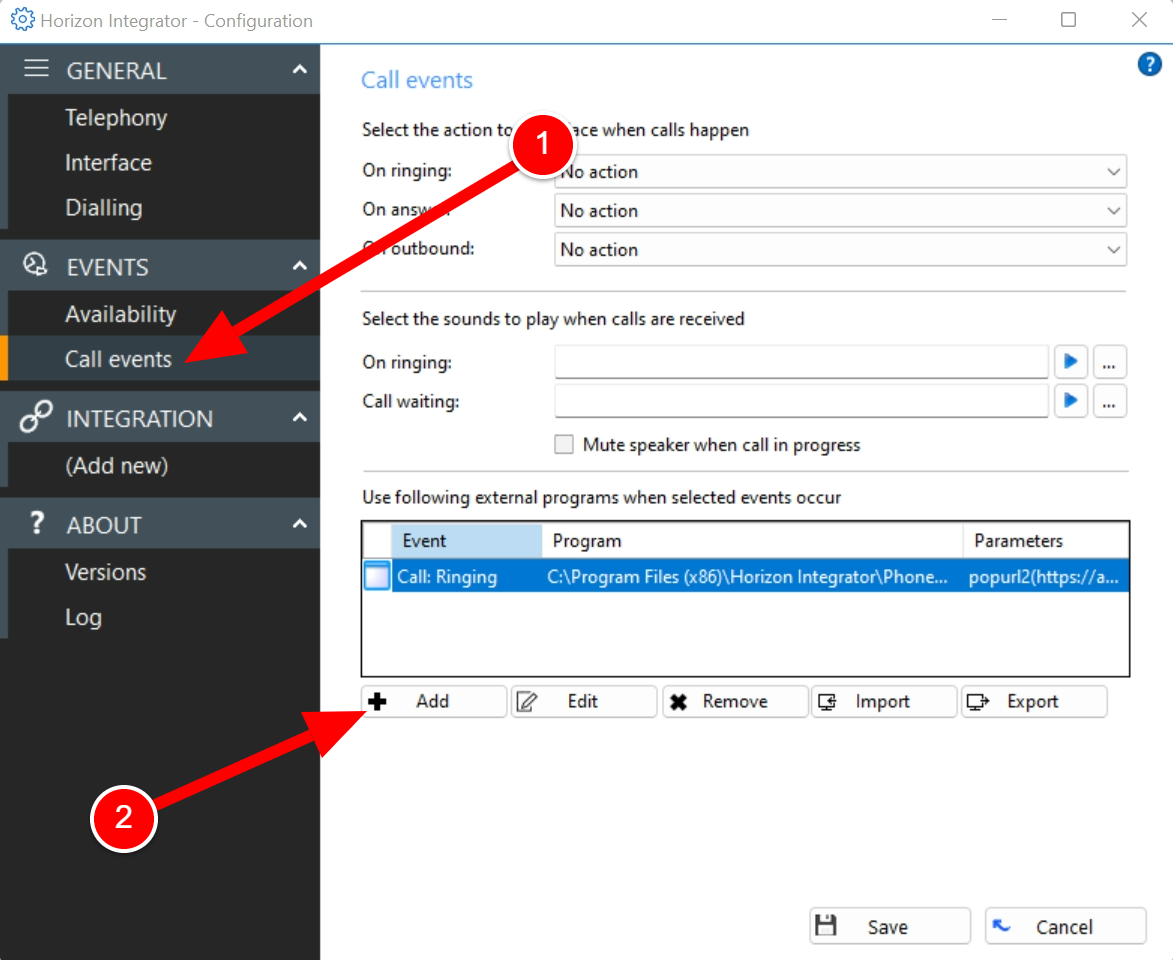Export external program events
Image resolution: width=1173 pixels, height=960 pixels.
tap(1034, 702)
